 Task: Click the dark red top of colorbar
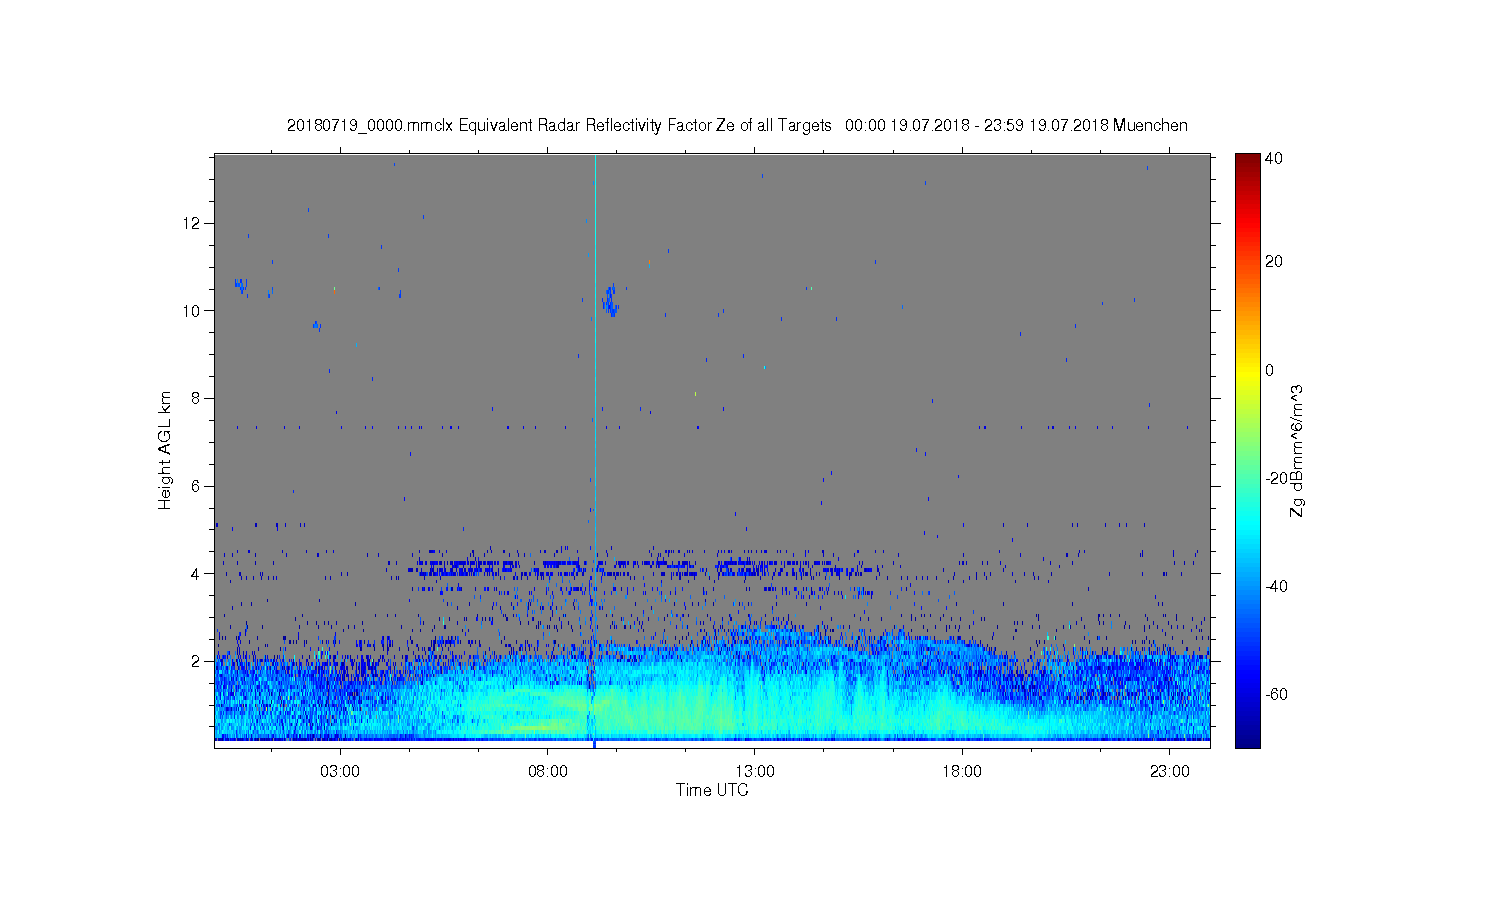pos(1247,165)
